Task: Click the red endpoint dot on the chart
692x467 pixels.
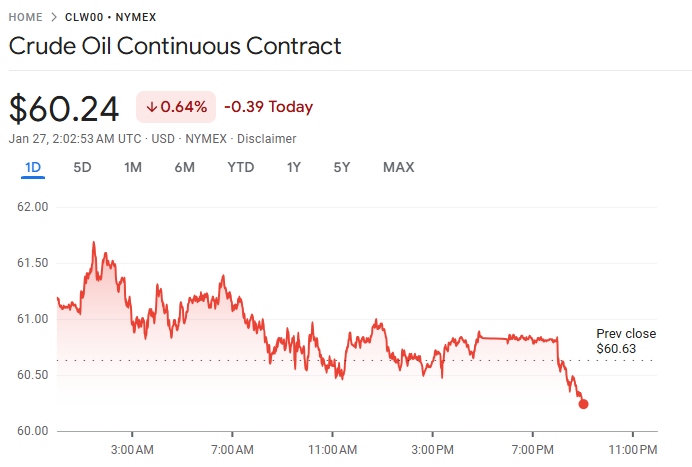Action: 583,404
